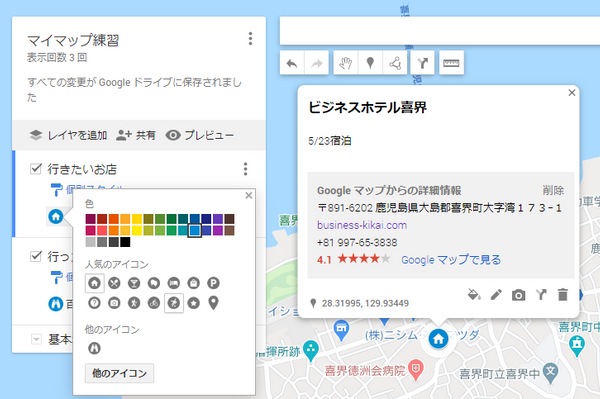The height and width of the screenshot is (399, 600).
Task: Pick the star icon
Action: (x=194, y=303)
